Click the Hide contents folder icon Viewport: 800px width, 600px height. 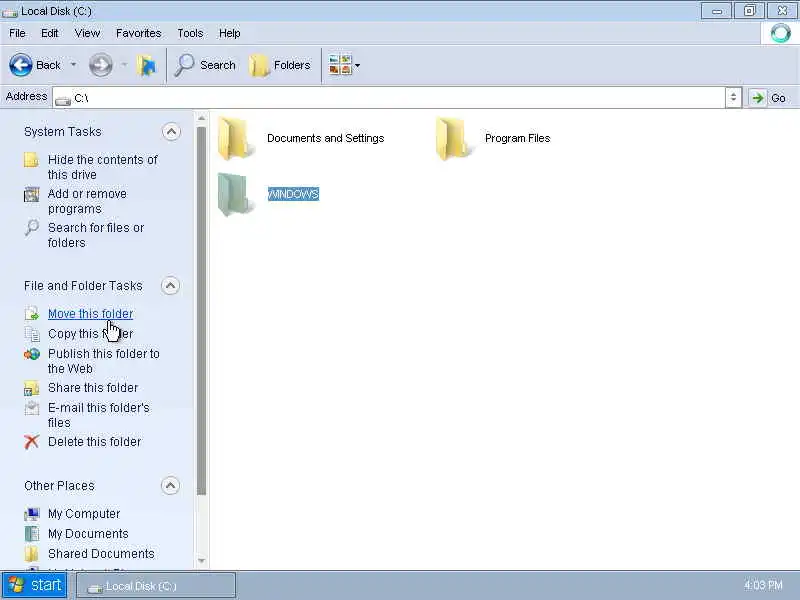[x=31, y=160]
